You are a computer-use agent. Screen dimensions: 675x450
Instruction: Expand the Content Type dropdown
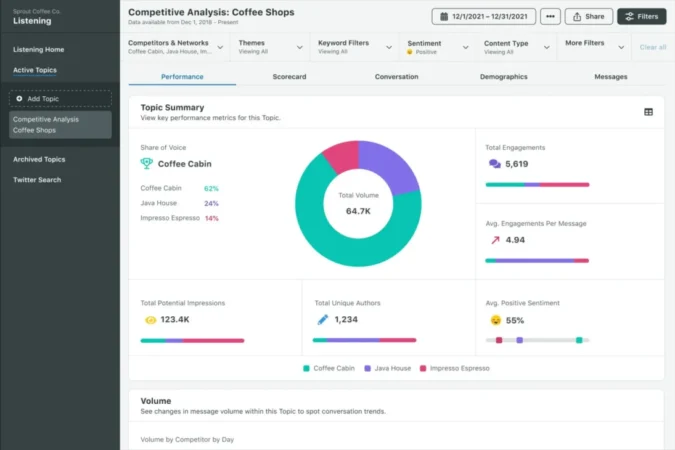point(517,47)
